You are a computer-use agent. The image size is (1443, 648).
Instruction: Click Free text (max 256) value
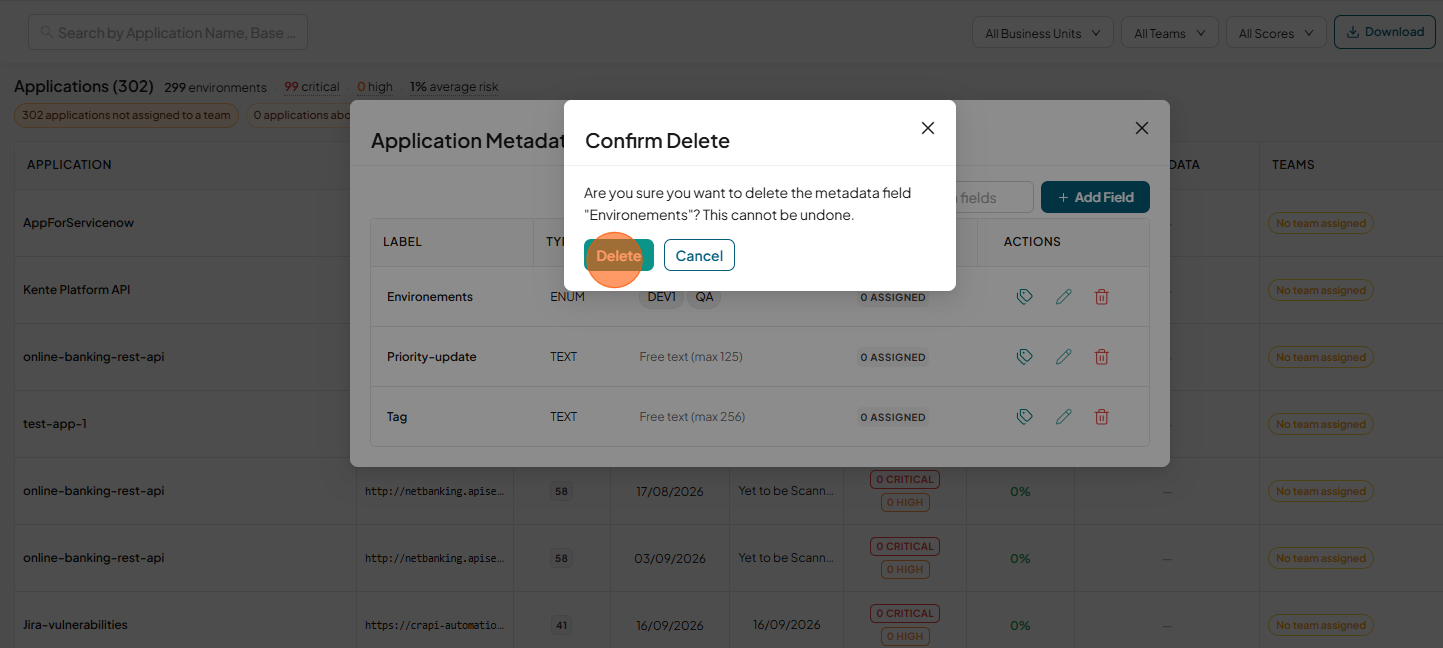[692, 417]
